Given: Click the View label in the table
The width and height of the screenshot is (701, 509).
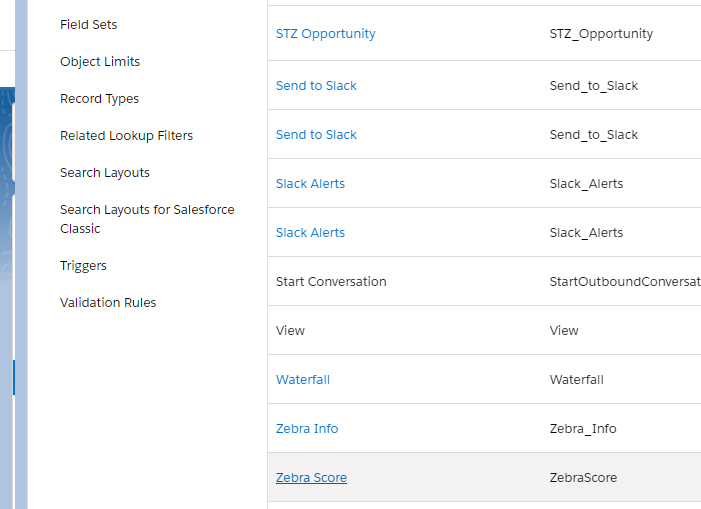Looking at the screenshot, I should (x=290, y=331).
